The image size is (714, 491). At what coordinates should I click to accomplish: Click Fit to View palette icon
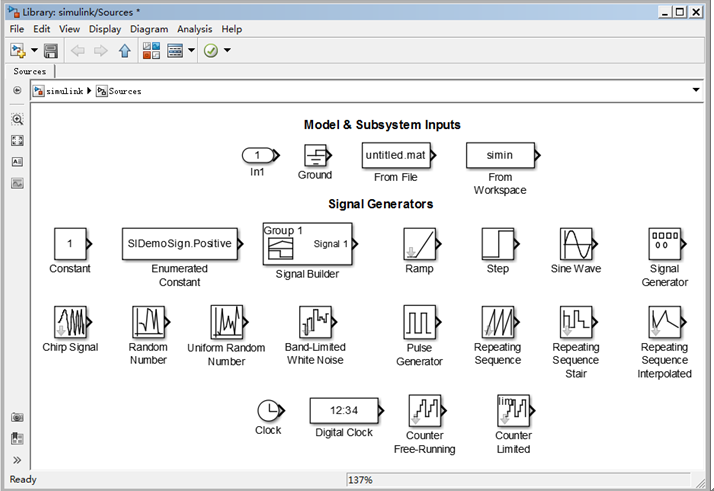[17, 141]
